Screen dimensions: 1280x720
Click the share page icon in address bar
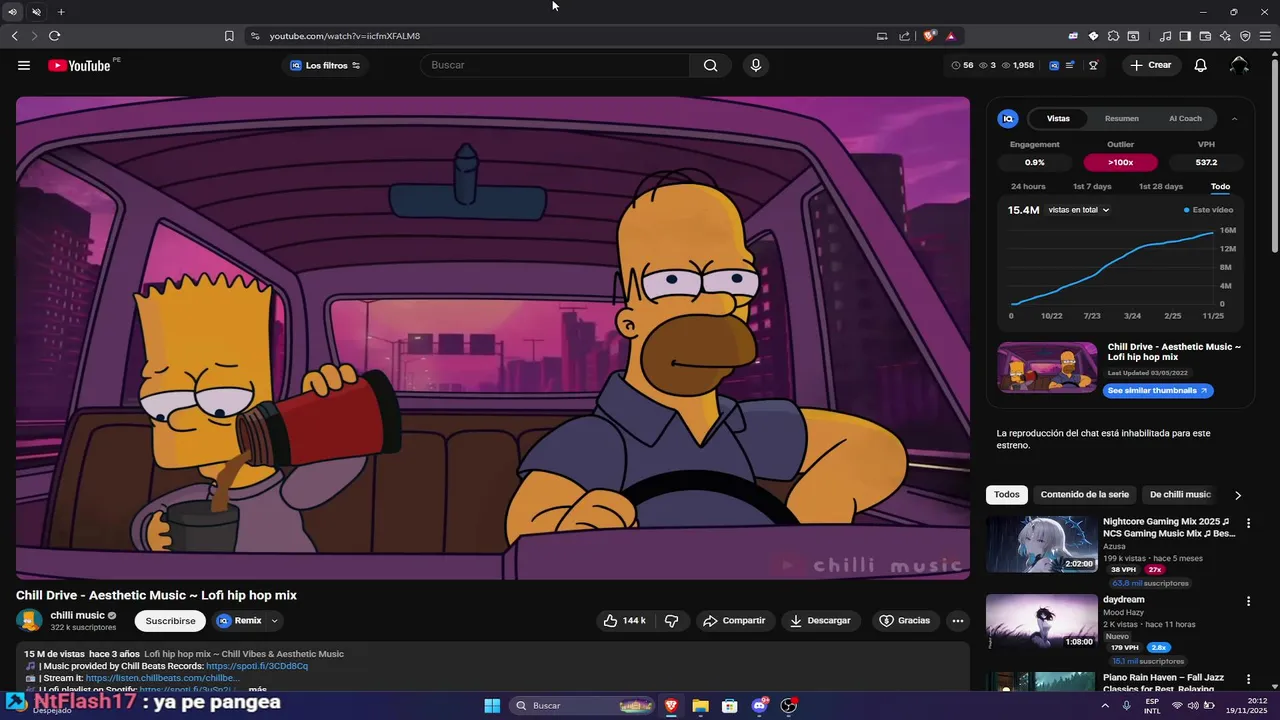[x=905, y=36]
